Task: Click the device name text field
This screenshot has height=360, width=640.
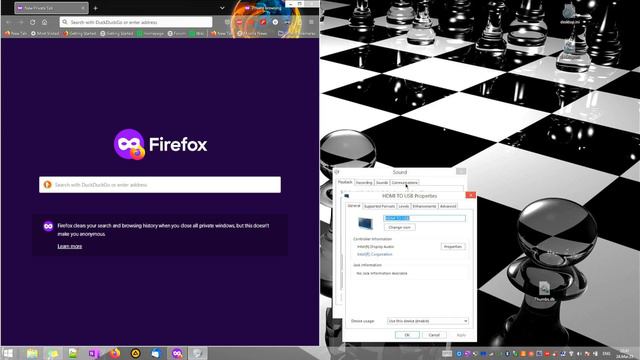Action: (x=424, y=218)
